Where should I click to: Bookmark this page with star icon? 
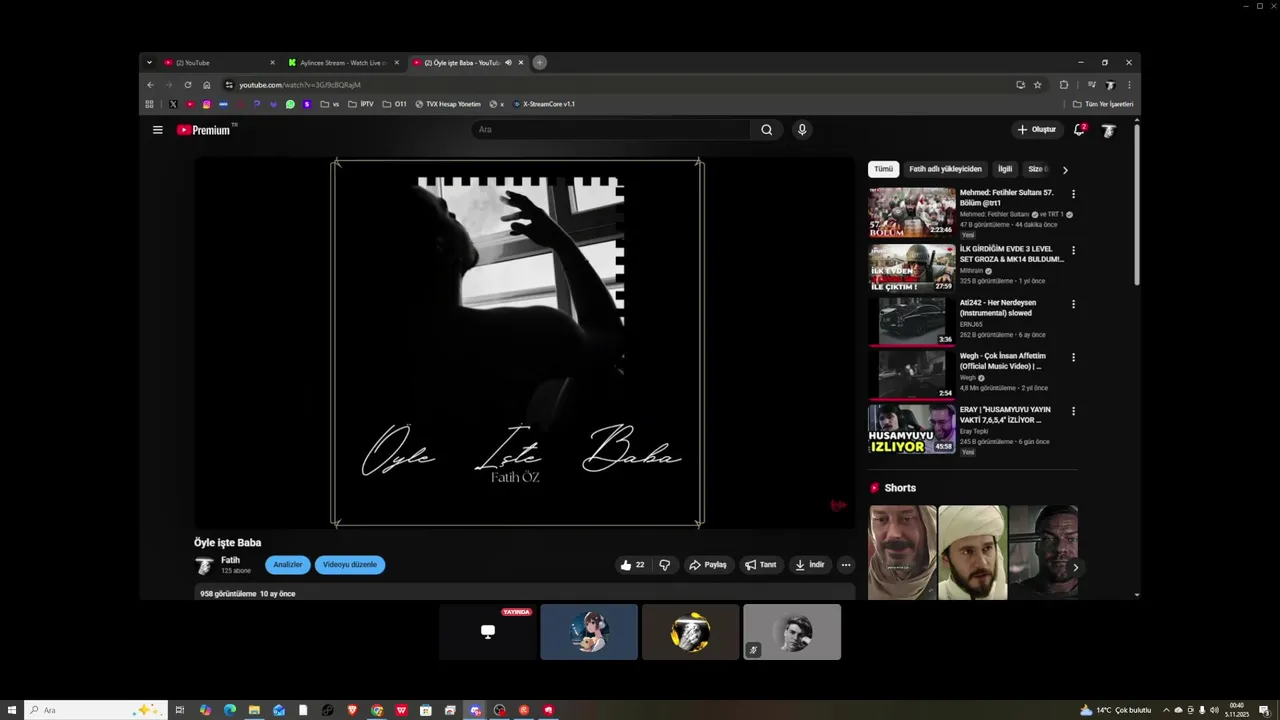pyautogui.click(x=1037, y=85)
